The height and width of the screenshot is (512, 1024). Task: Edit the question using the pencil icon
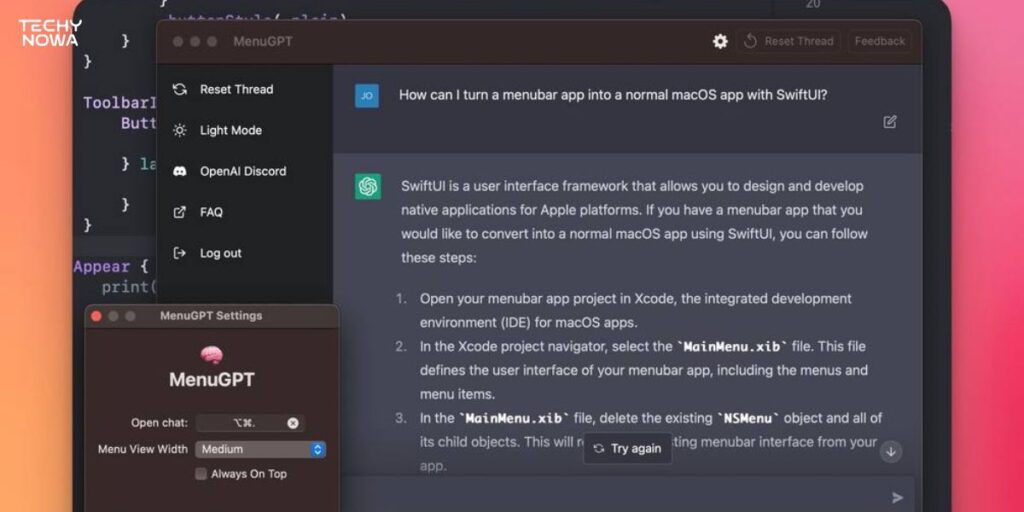pos(889,122)
